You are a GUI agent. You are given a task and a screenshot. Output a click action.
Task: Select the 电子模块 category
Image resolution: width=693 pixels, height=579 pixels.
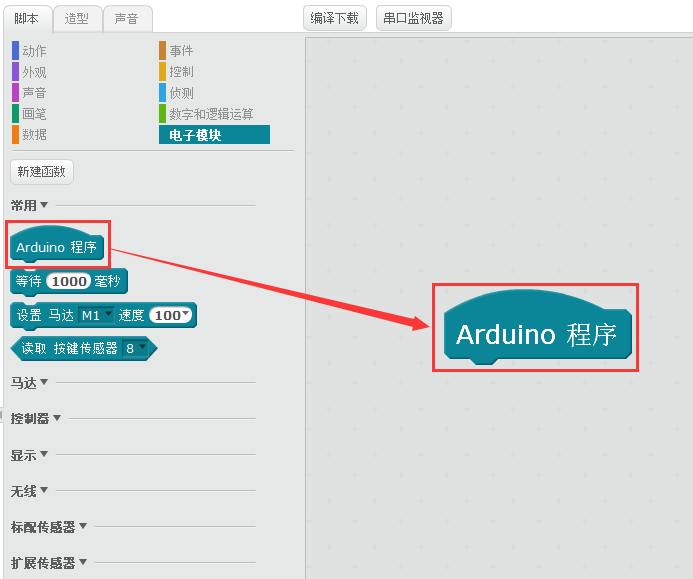coord(214,134)
